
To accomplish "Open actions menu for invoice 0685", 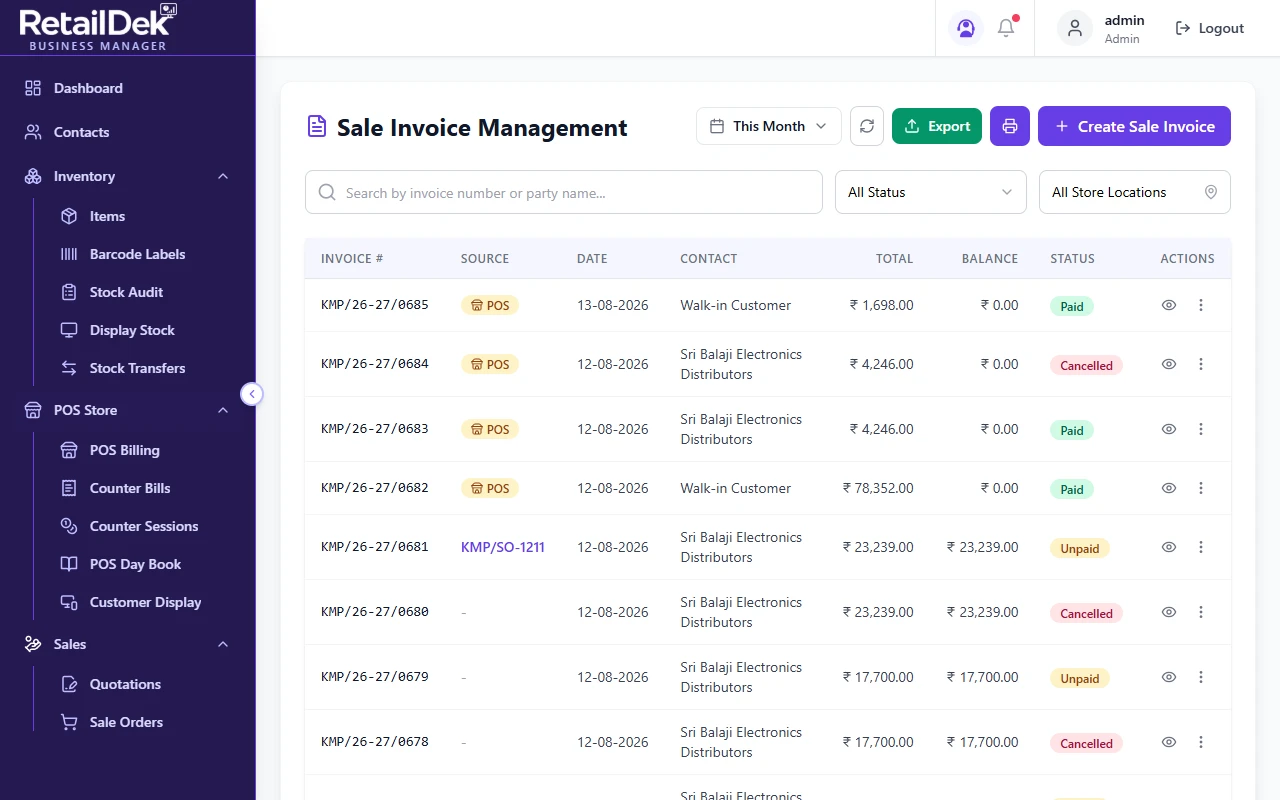I will (1201, 305).
